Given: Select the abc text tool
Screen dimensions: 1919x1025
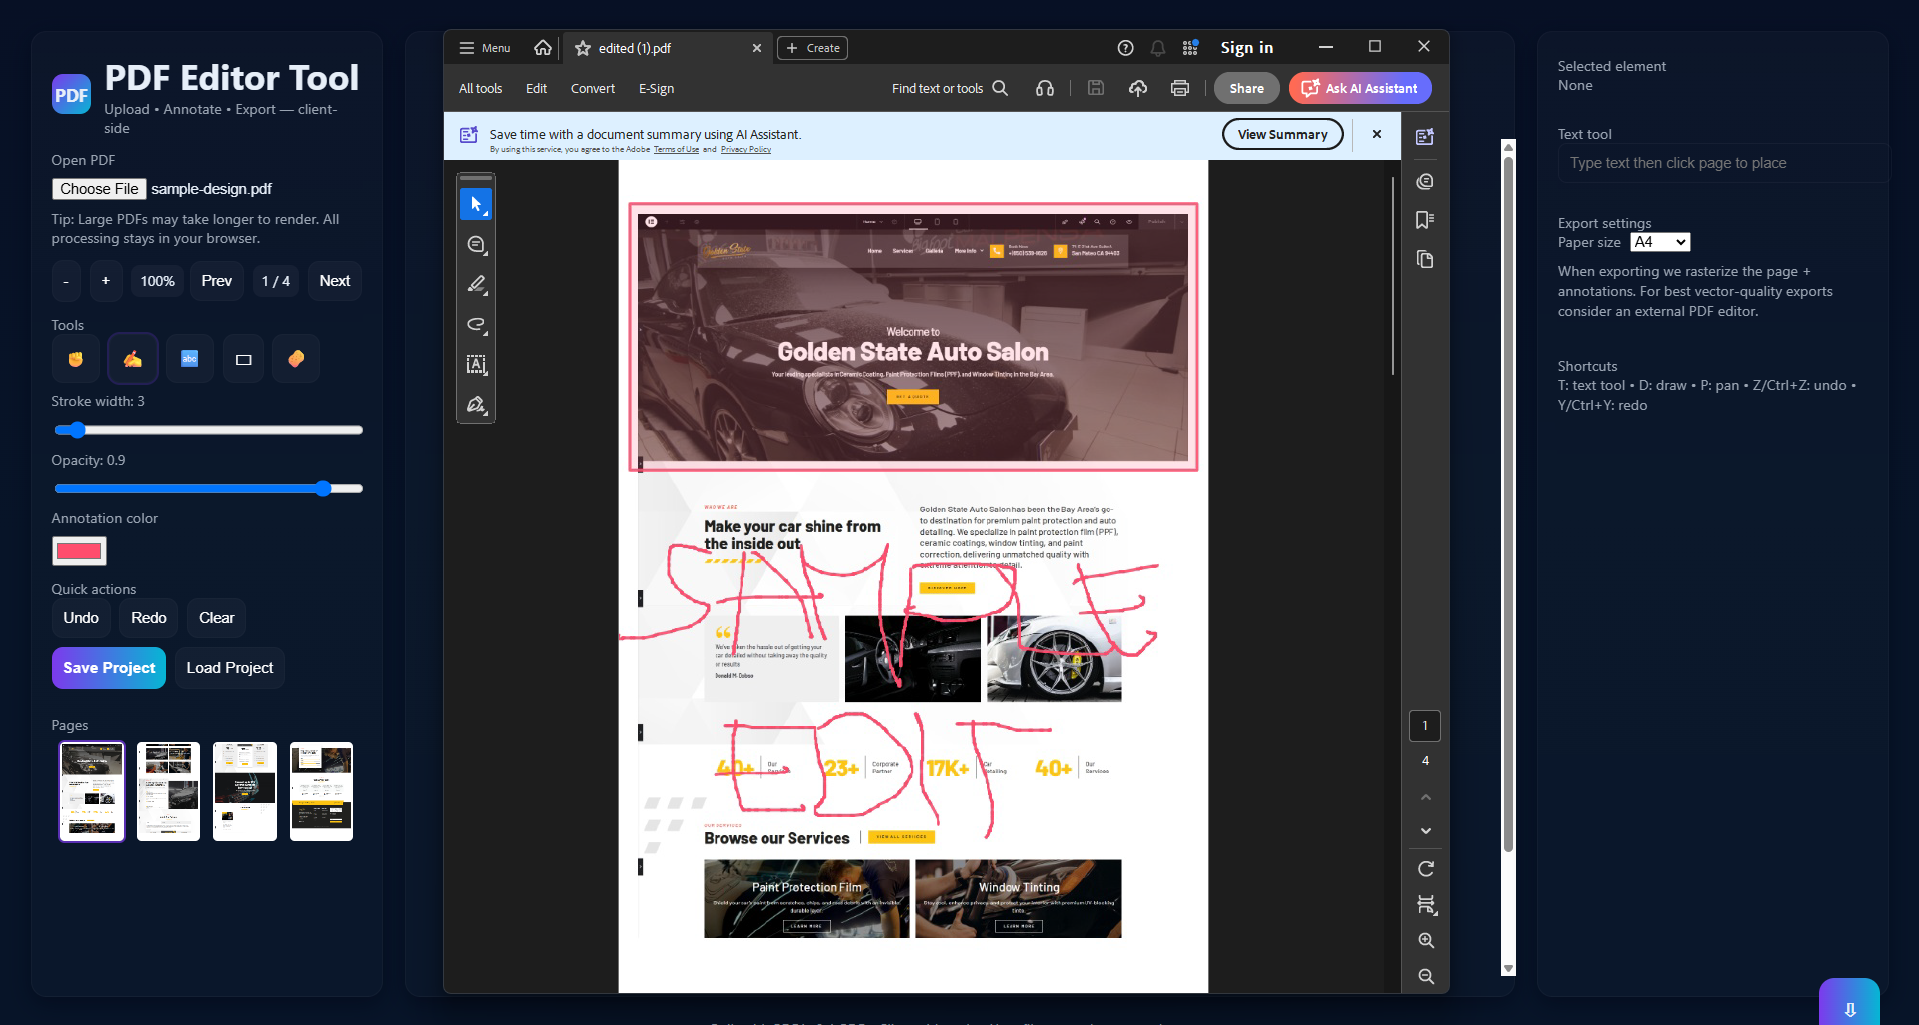Looking at the screenshot, I should 189,359.
